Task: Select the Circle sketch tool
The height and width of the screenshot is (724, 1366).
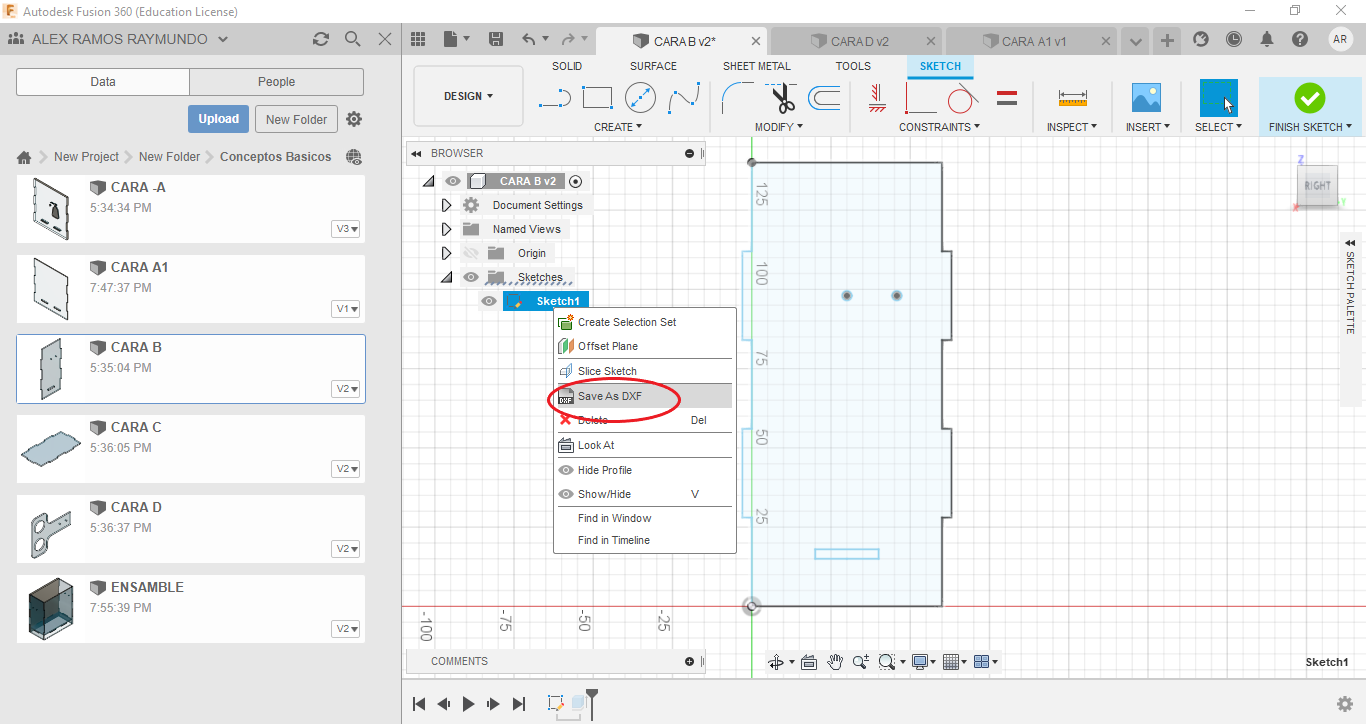Action: click(x=640, y=98)
